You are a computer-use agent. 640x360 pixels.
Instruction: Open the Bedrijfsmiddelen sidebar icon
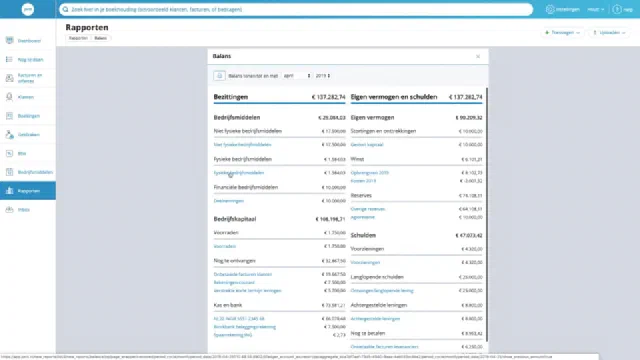(9, 172)
